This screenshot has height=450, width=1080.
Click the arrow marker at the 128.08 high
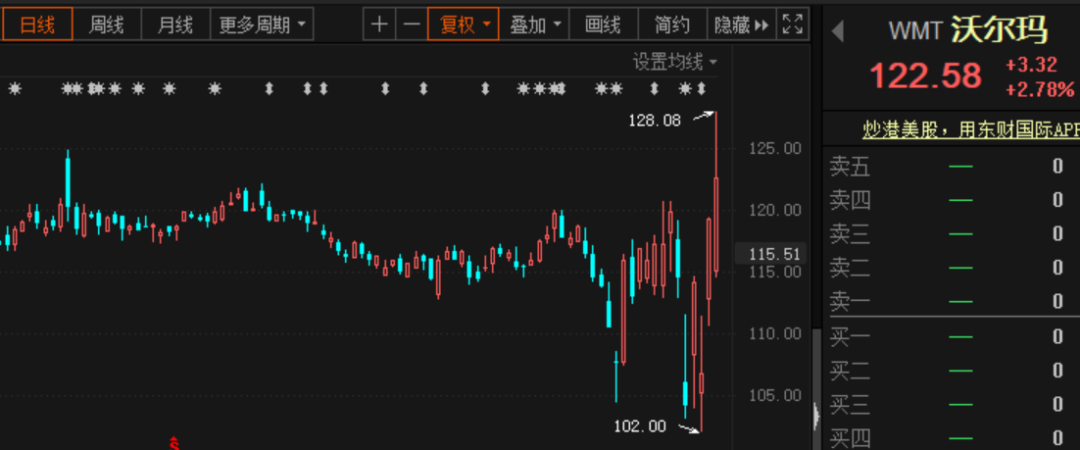(x=705, y=117)
